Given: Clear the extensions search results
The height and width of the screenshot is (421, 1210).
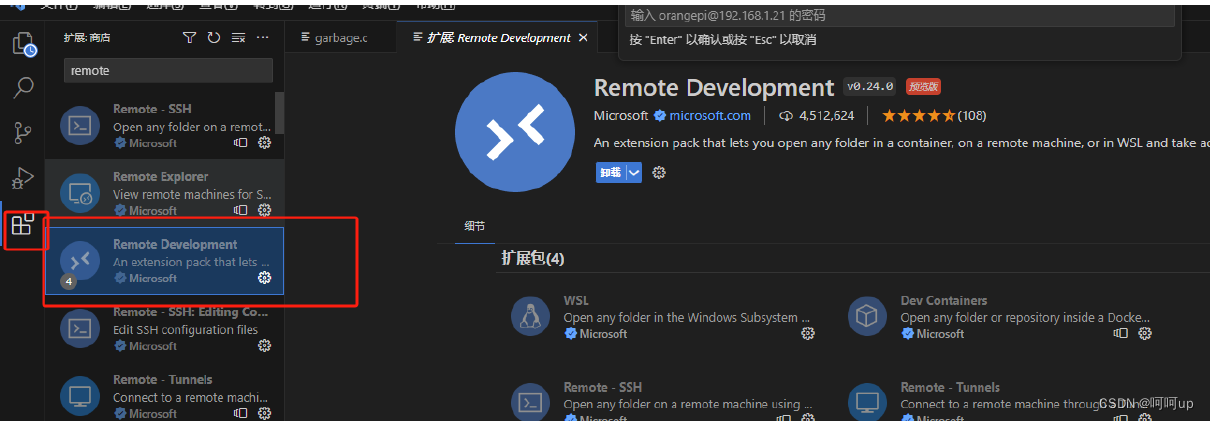Looking at the screenshot, I should click(238, 38).
